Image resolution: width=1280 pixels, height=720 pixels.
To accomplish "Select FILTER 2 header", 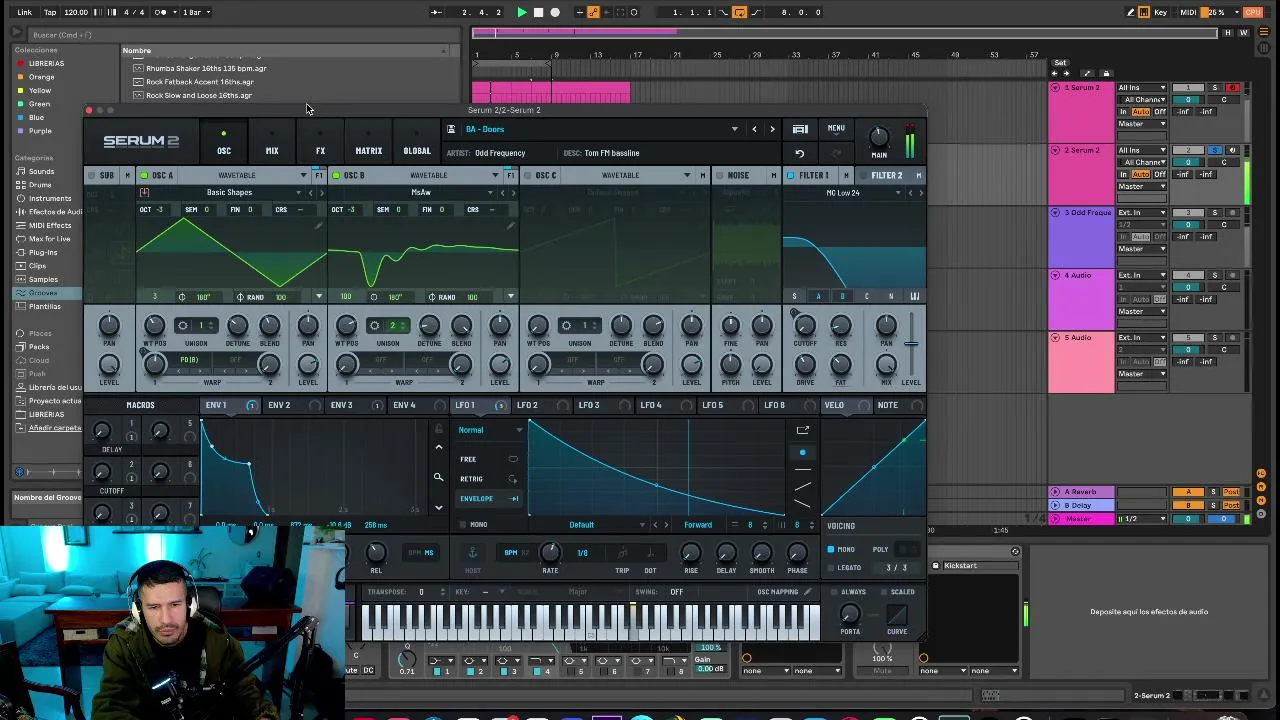I will point(886,175).
